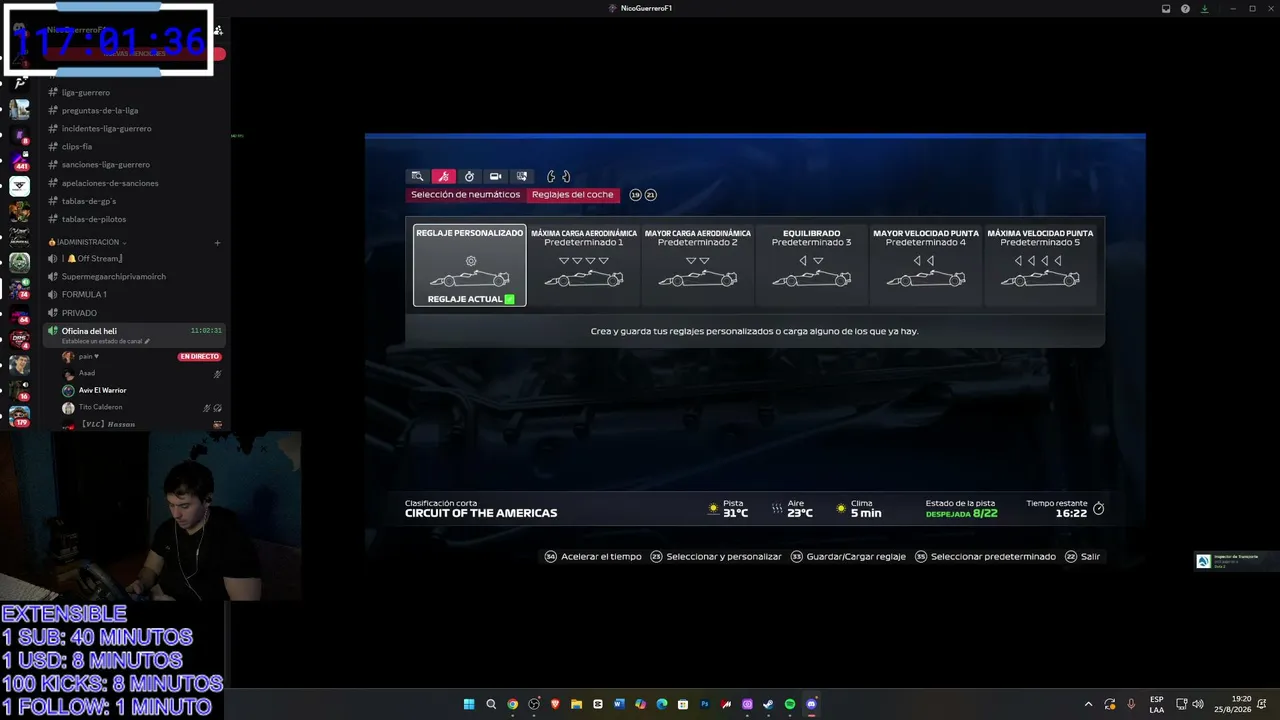Open the camera settings tab icon
Image resolution: width=1280 pixels, height=720 pixels.
[x=496, y=177]
